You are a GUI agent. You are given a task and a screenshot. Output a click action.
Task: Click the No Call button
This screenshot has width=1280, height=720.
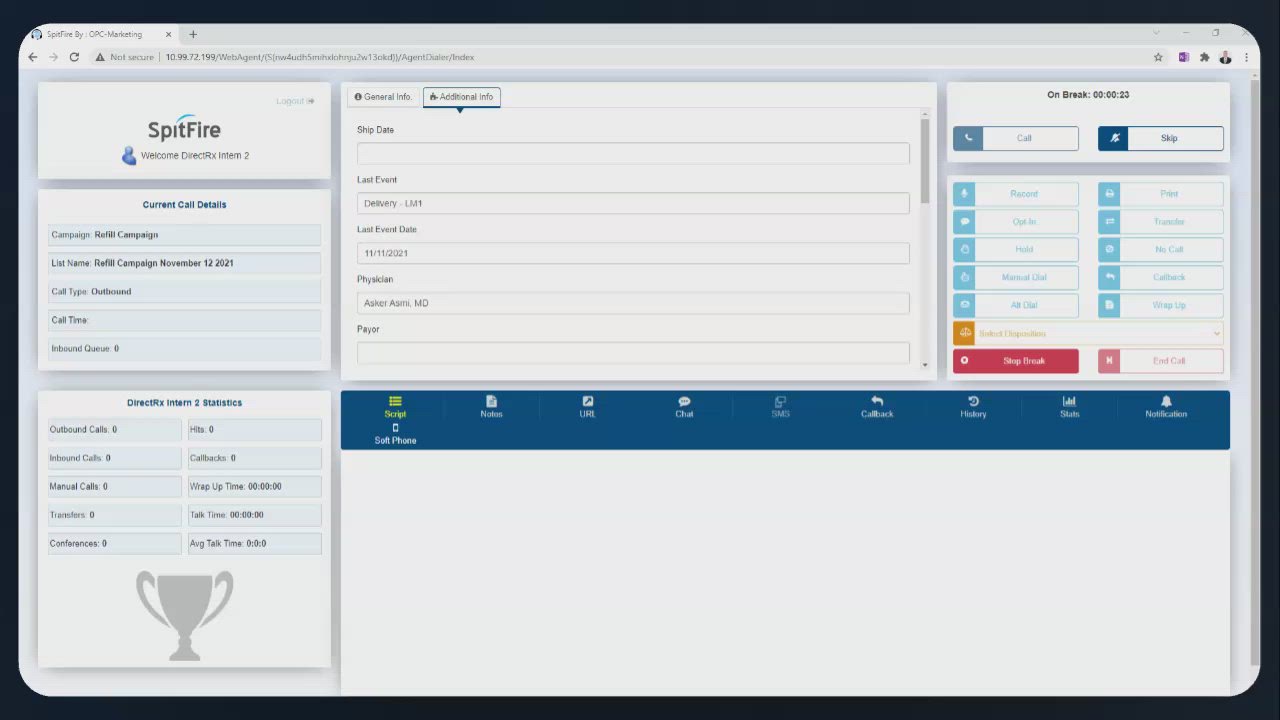(x=1161, y=249)
